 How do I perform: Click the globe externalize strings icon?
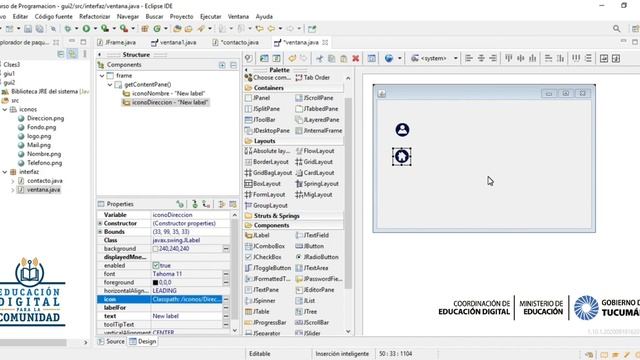tap(389, 58)
